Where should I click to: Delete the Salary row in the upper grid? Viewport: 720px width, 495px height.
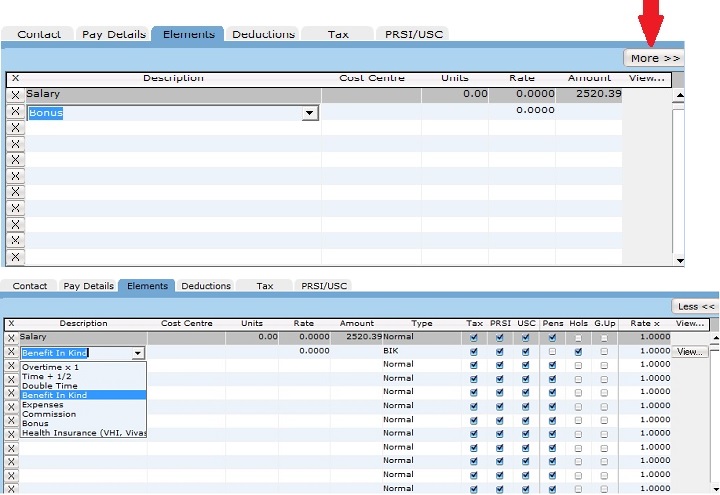point(15,95)
